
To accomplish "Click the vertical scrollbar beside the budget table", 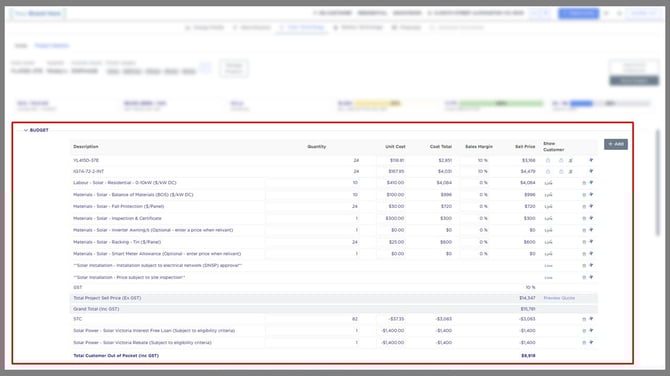I will pos(658,183).
